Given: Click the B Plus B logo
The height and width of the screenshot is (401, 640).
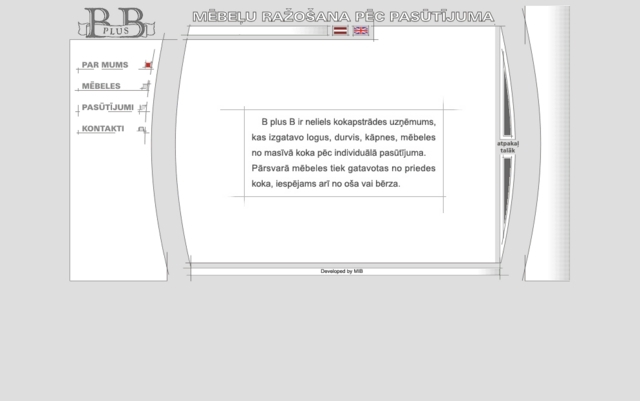Looking at the screenshot, I should coord(118,22).
